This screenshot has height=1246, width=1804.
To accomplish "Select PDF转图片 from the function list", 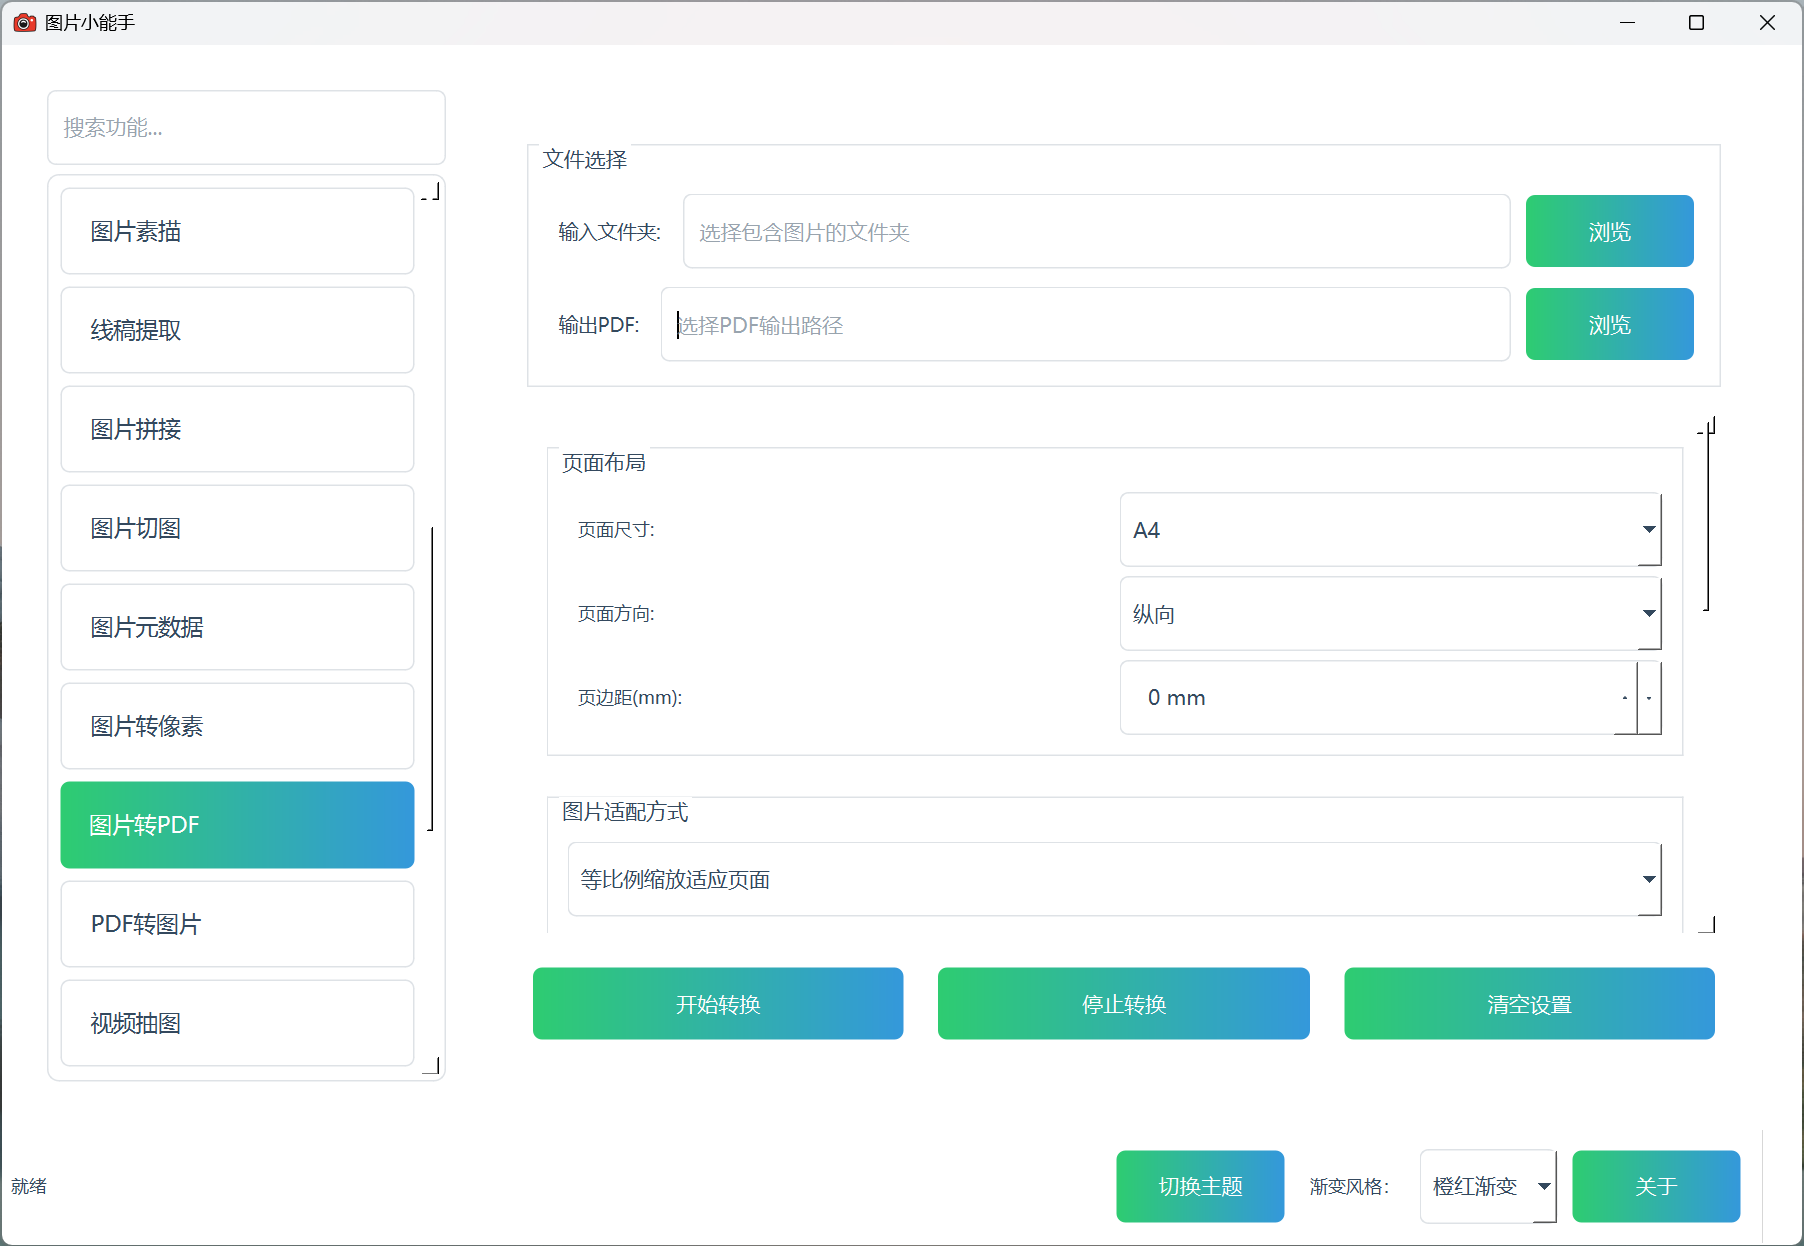I will click(x=237, y=925).
